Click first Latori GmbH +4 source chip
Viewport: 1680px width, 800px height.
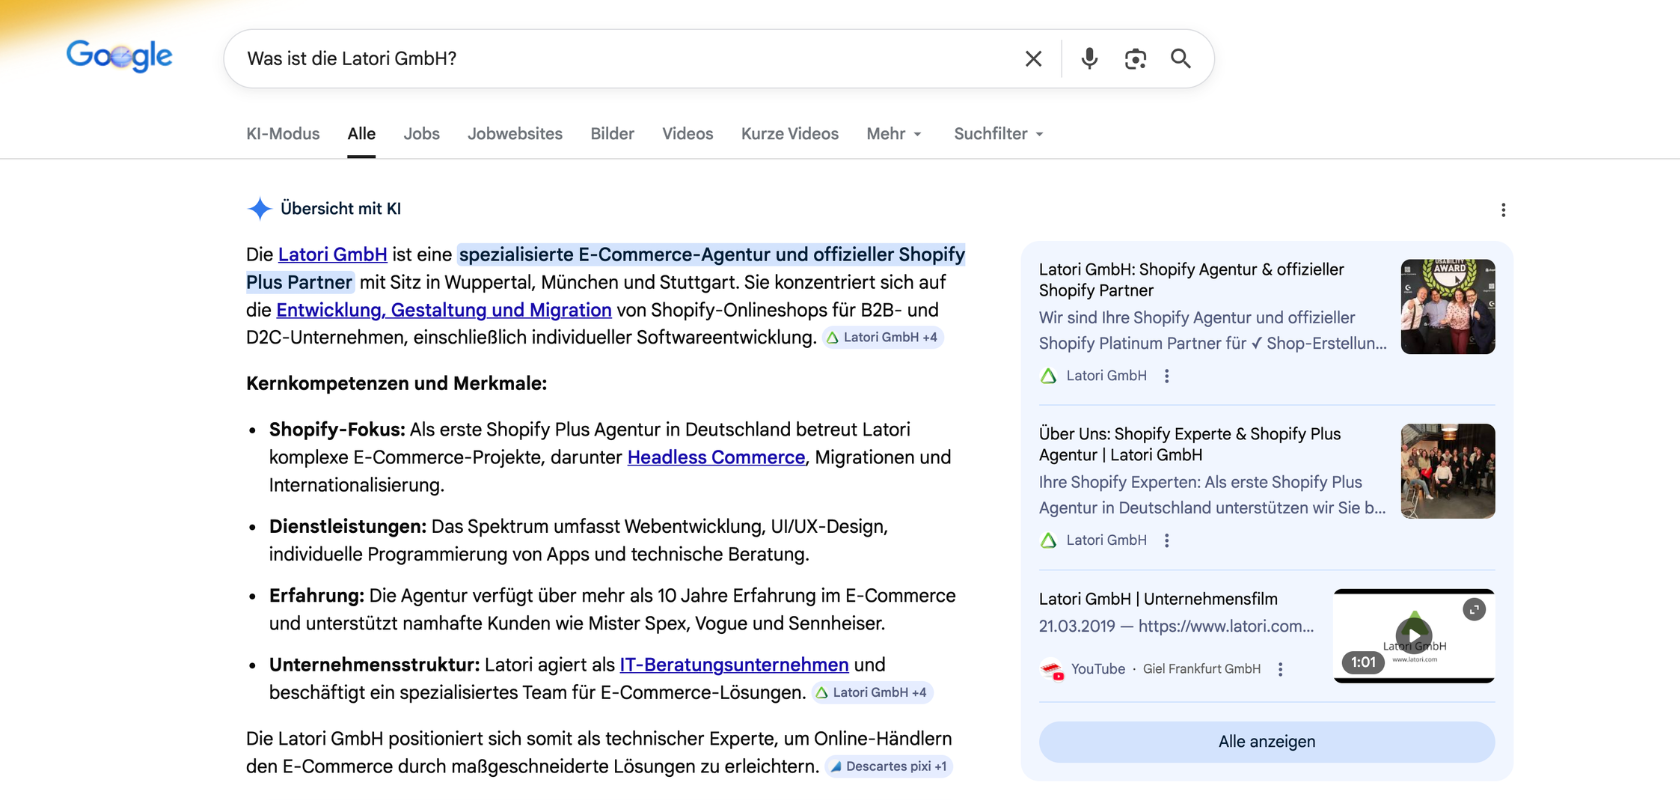point(882,338)
